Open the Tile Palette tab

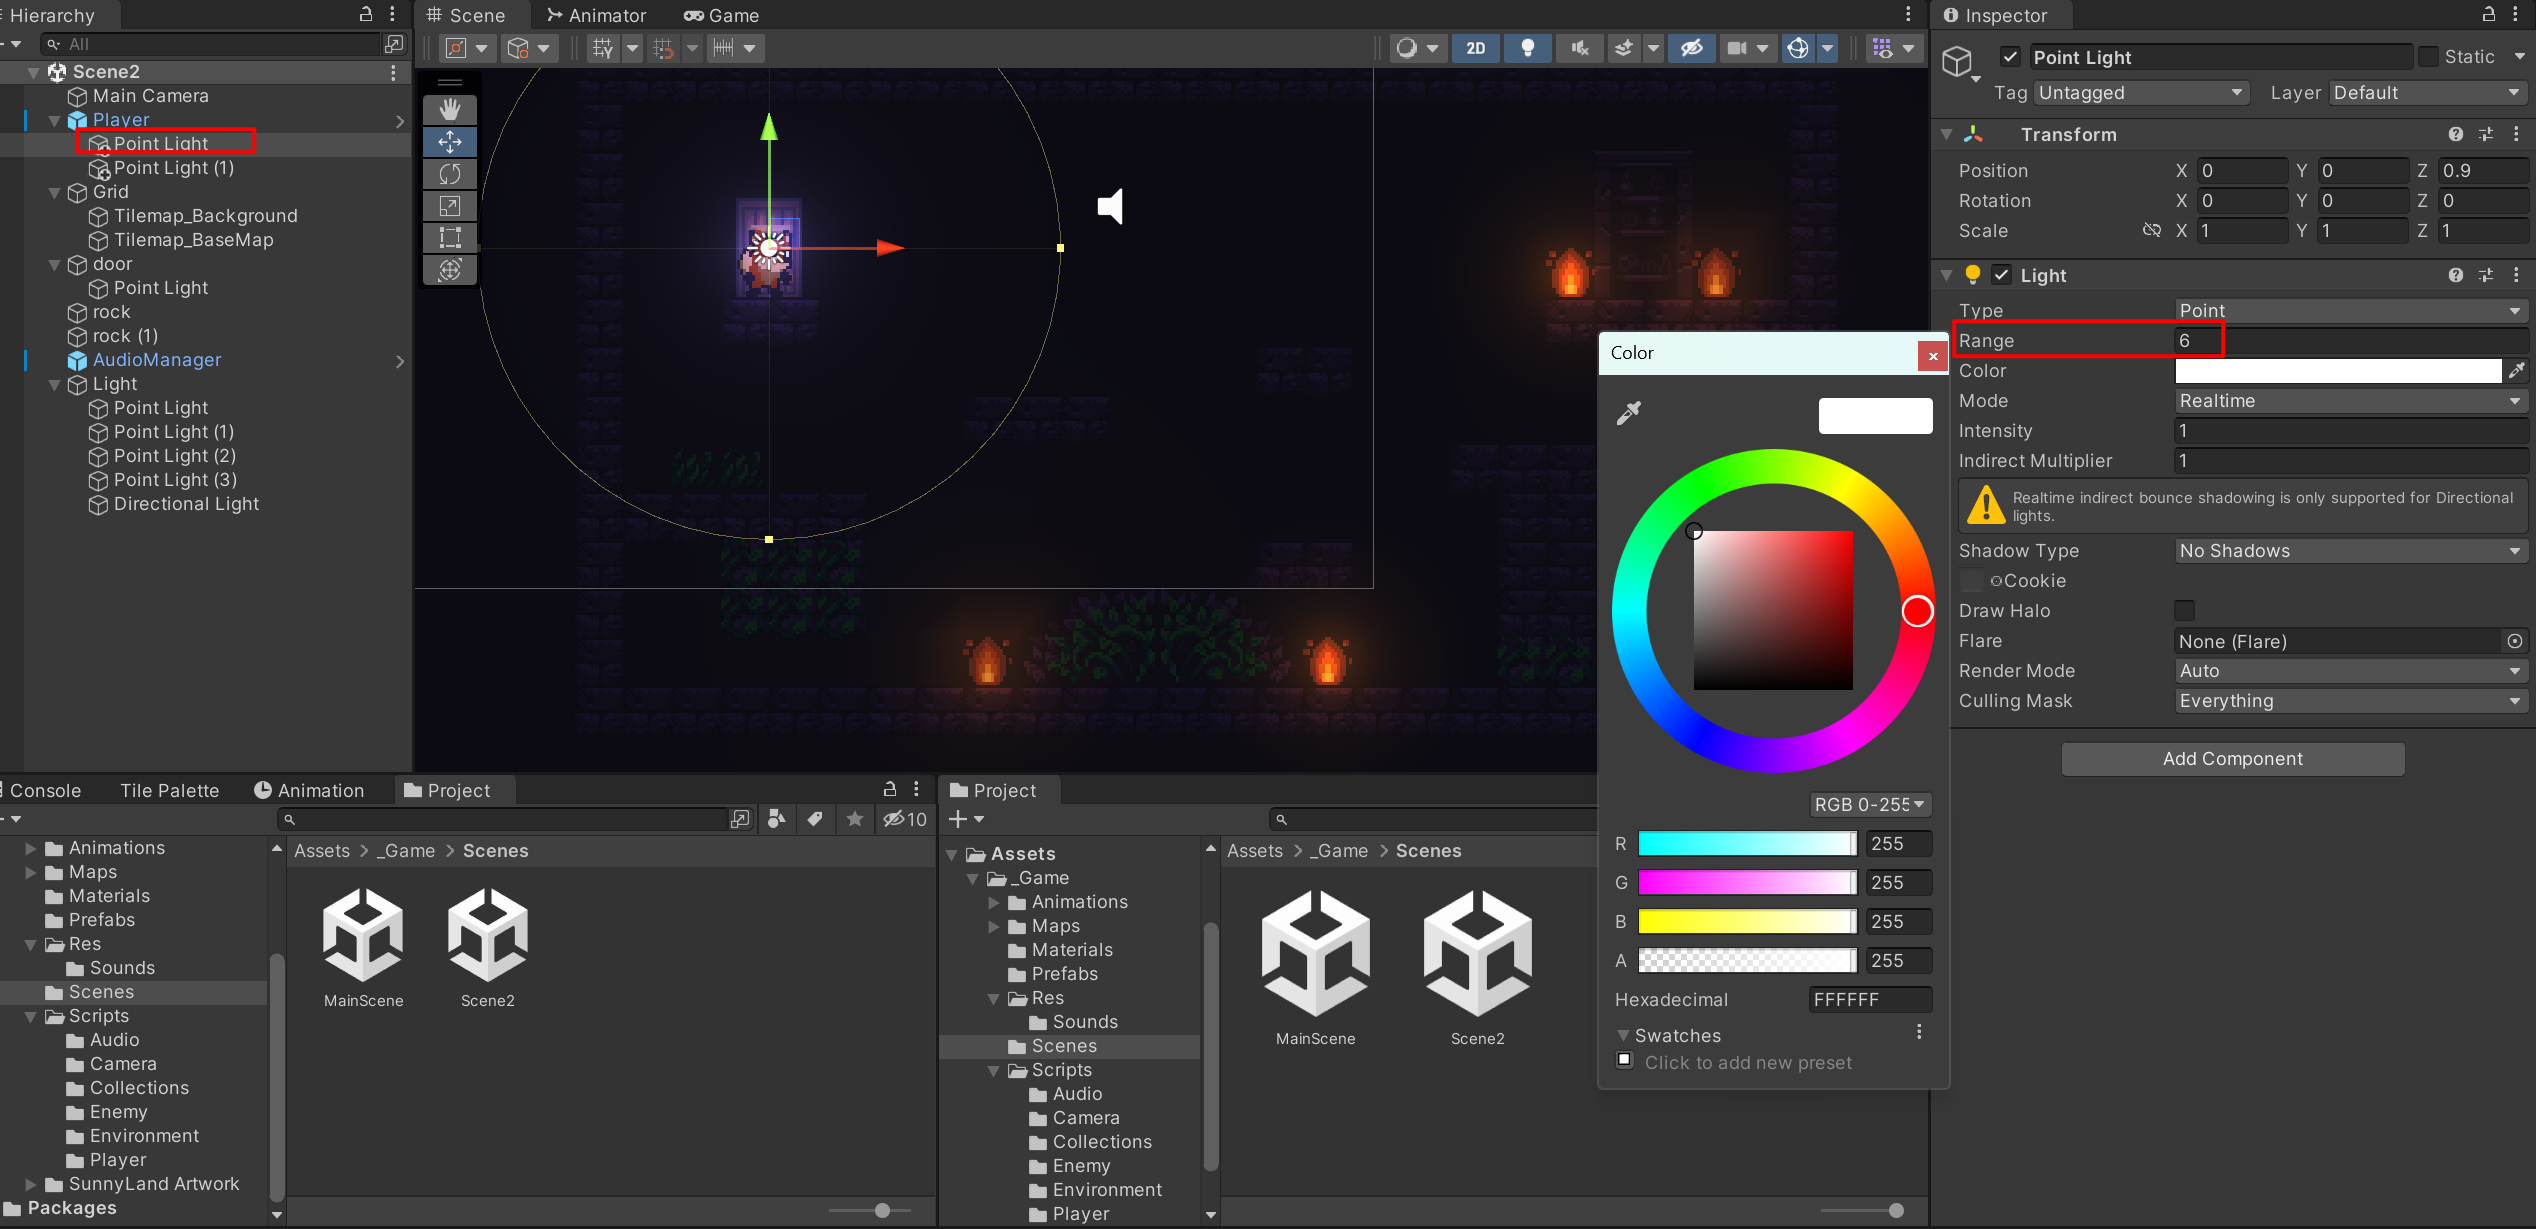click(169, 790)
